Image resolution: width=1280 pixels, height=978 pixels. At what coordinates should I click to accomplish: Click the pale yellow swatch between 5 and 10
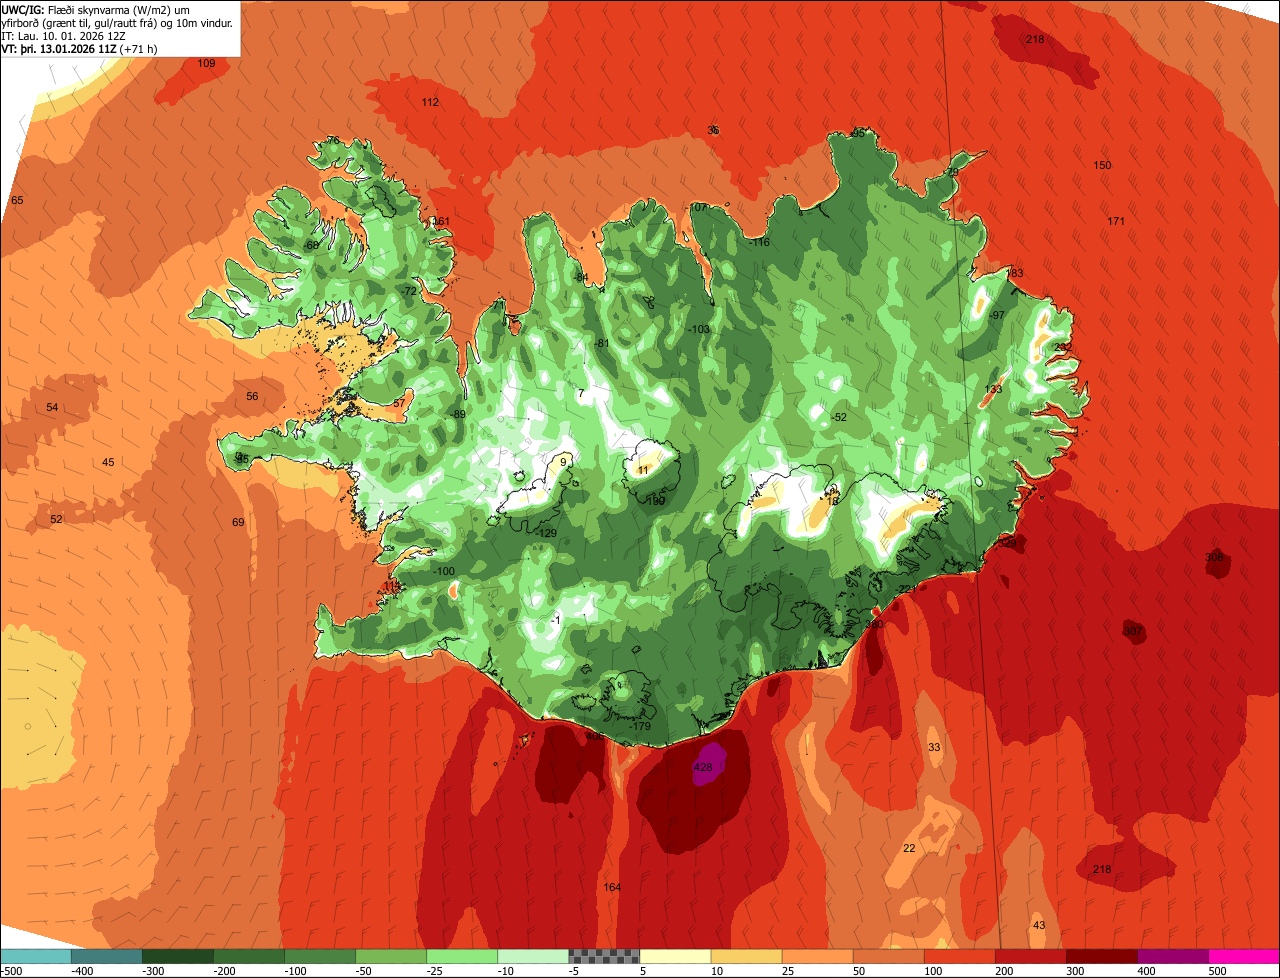click(x=675, y=956)
